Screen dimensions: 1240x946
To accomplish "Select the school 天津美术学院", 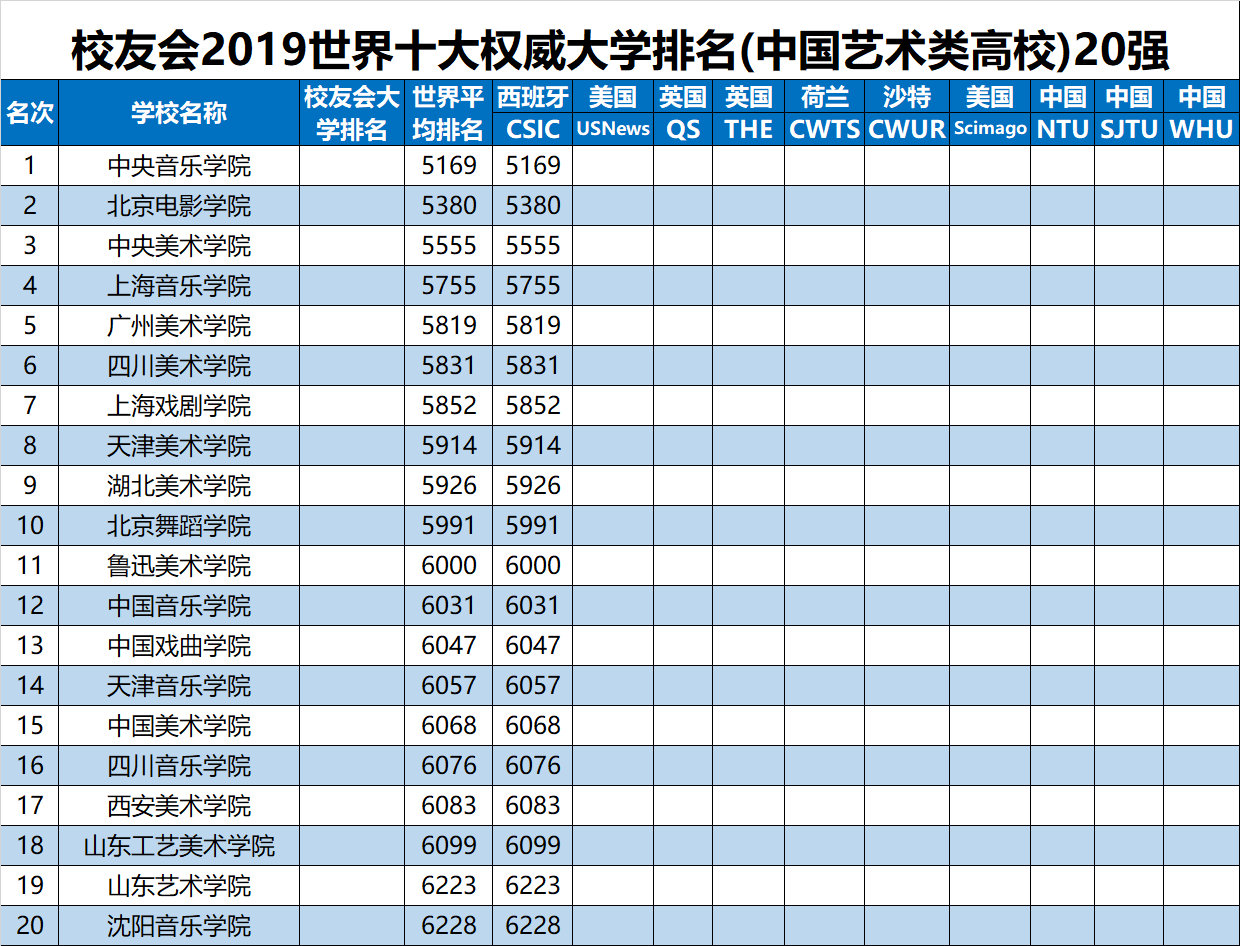I will click(179, 446).
